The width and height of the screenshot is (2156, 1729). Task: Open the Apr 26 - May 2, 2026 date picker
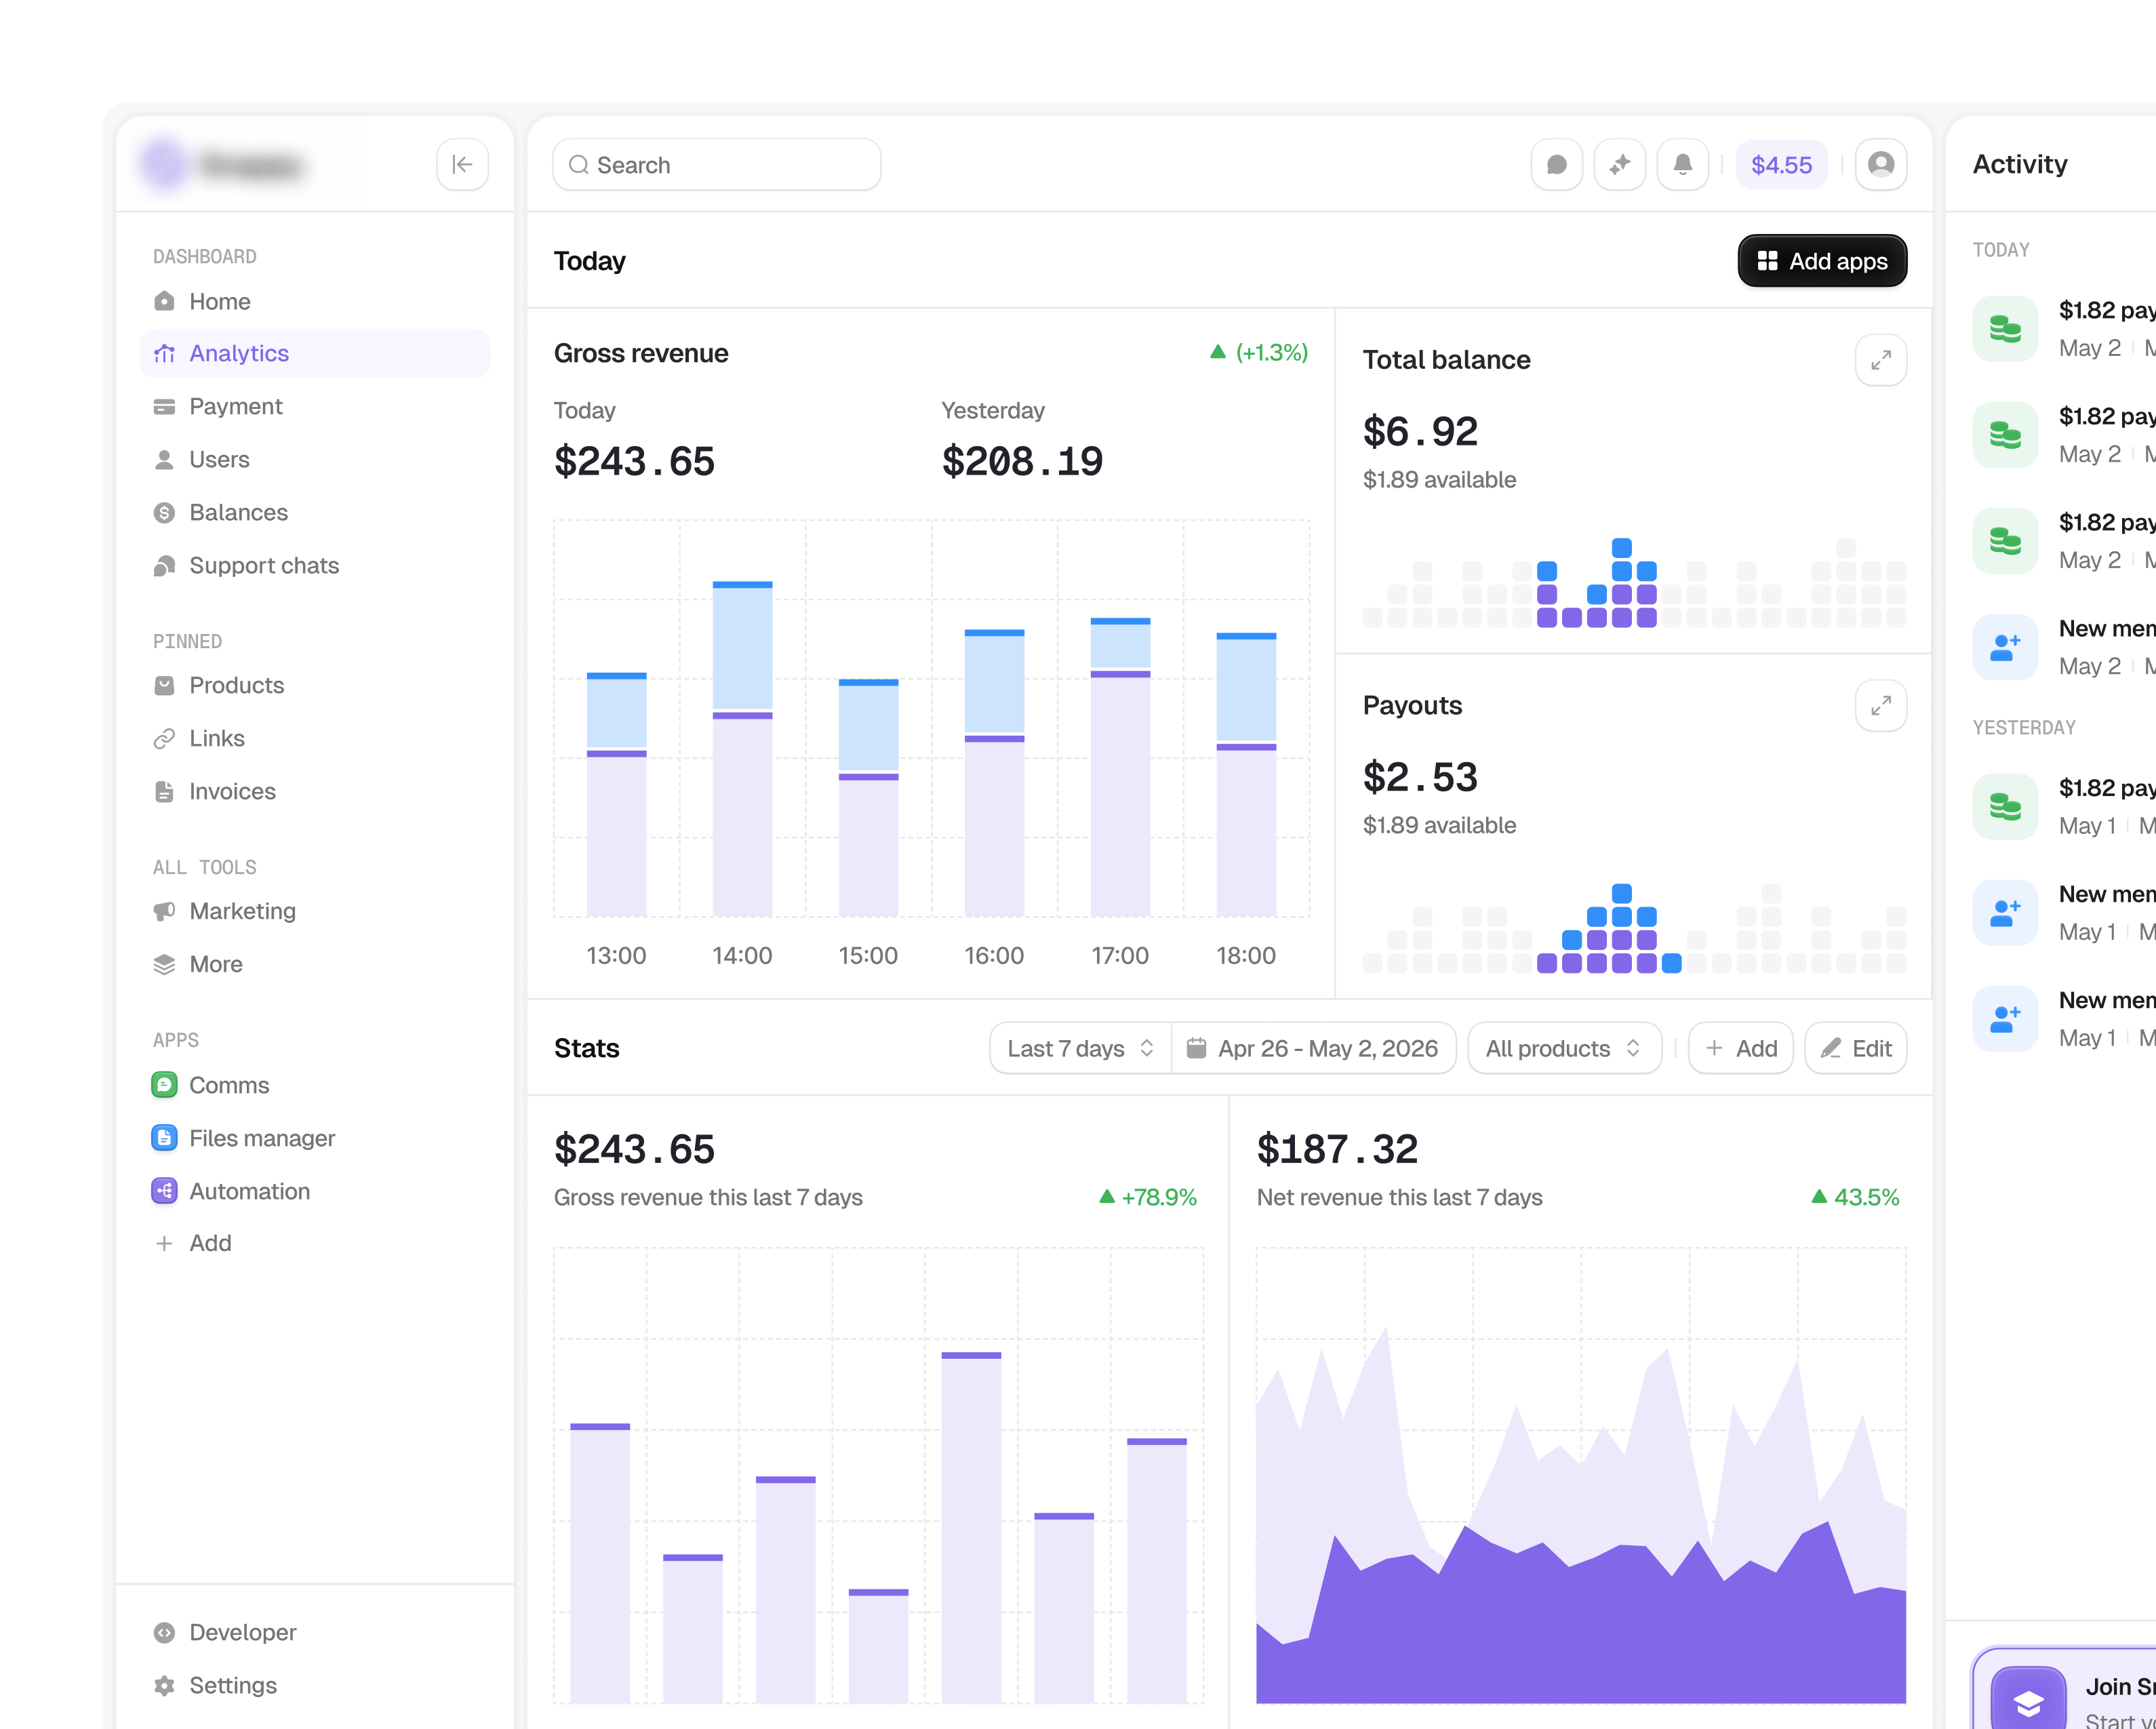coord(1313,1048)
